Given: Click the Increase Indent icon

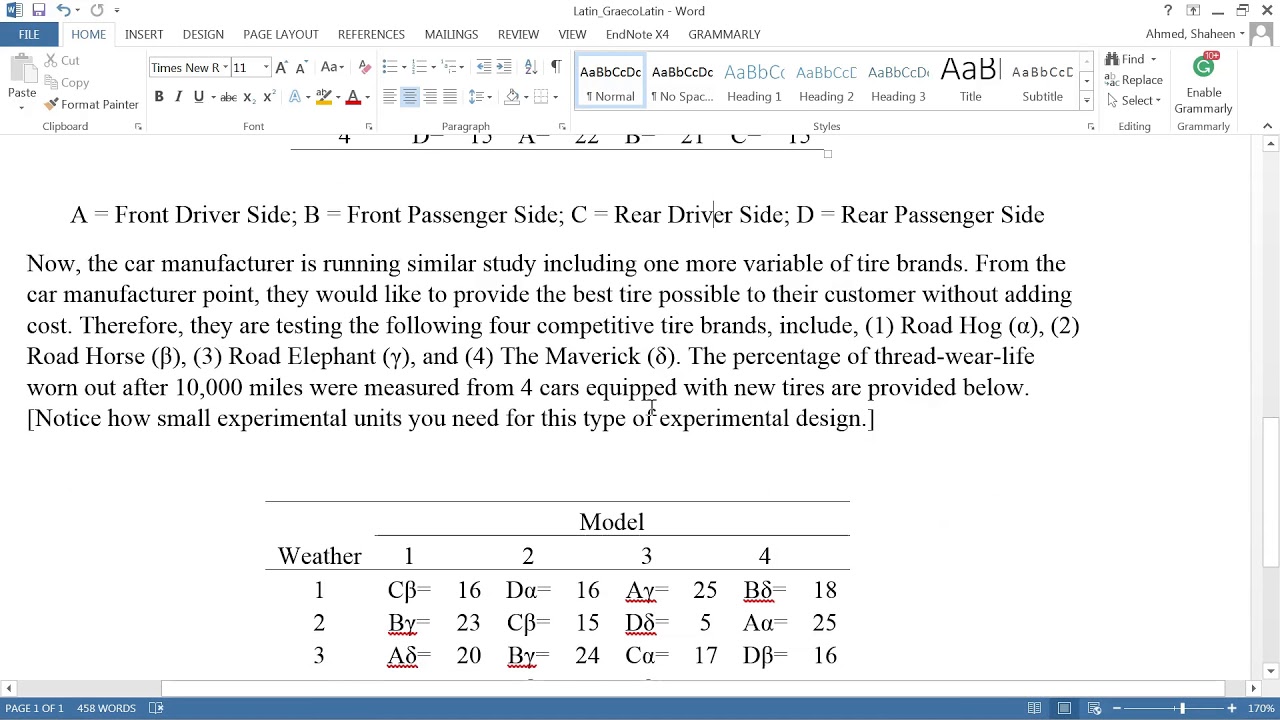Looking at the screenshot, I should (x=504, y=67).
